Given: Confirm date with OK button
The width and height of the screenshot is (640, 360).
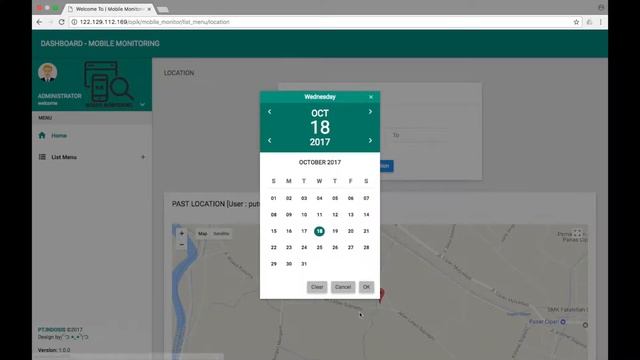Looking at the screenshot, I should (x=366, y=287).
